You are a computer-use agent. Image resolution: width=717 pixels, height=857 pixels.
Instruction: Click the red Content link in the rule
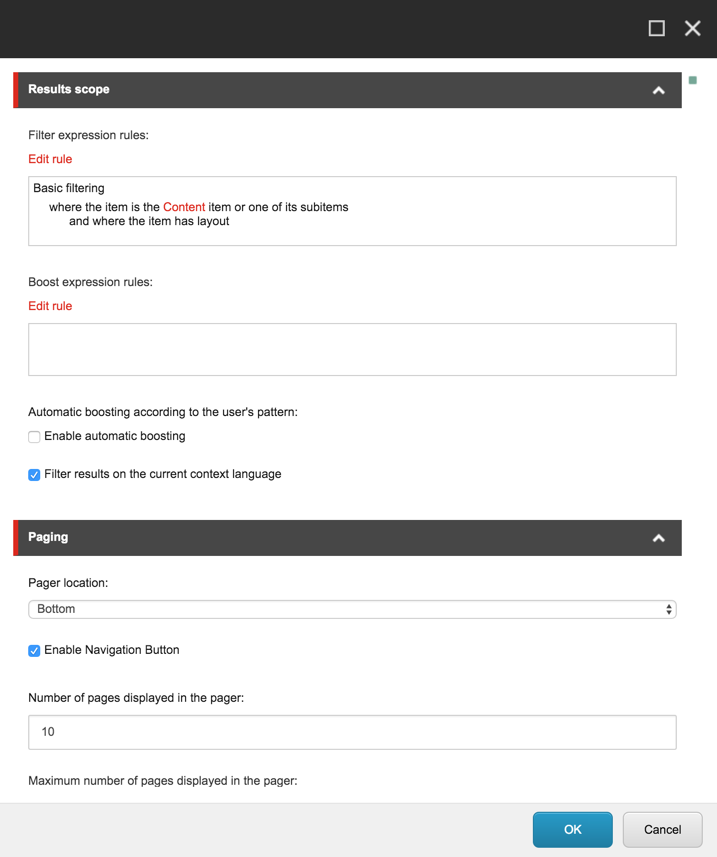pos(184,207)
